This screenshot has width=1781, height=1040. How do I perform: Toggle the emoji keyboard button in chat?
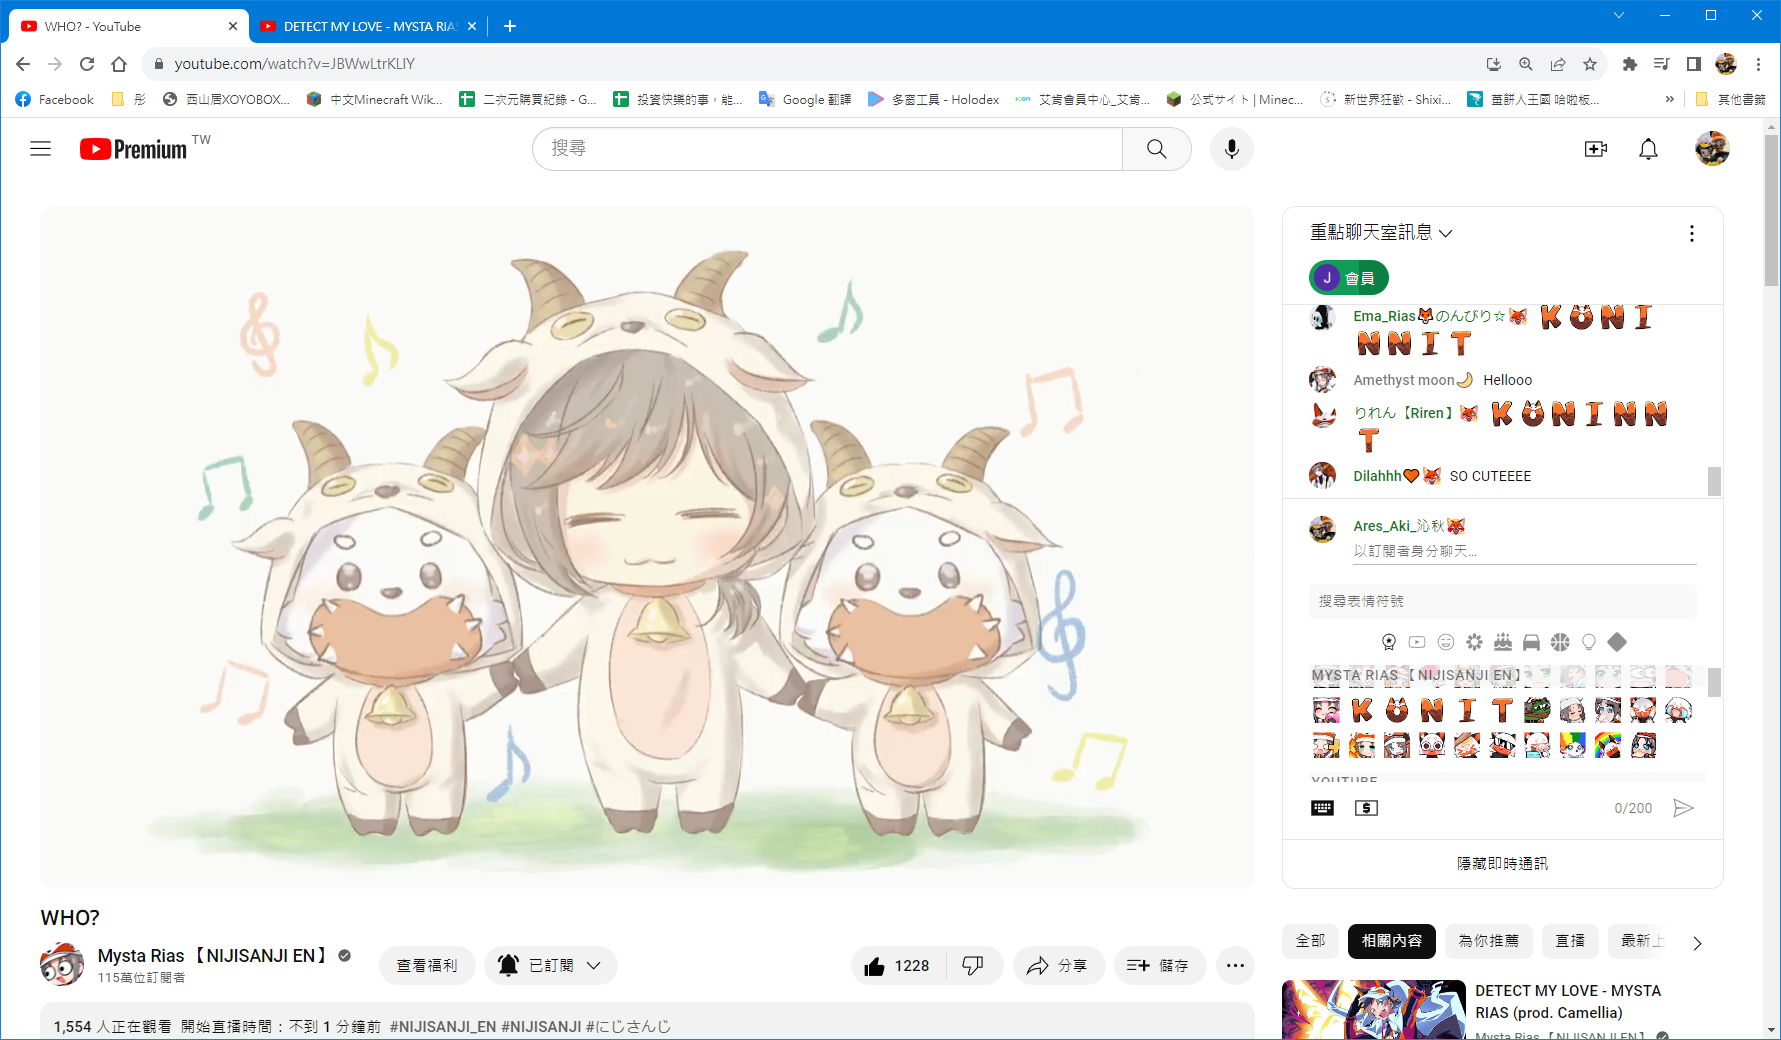click(1322, 808)
